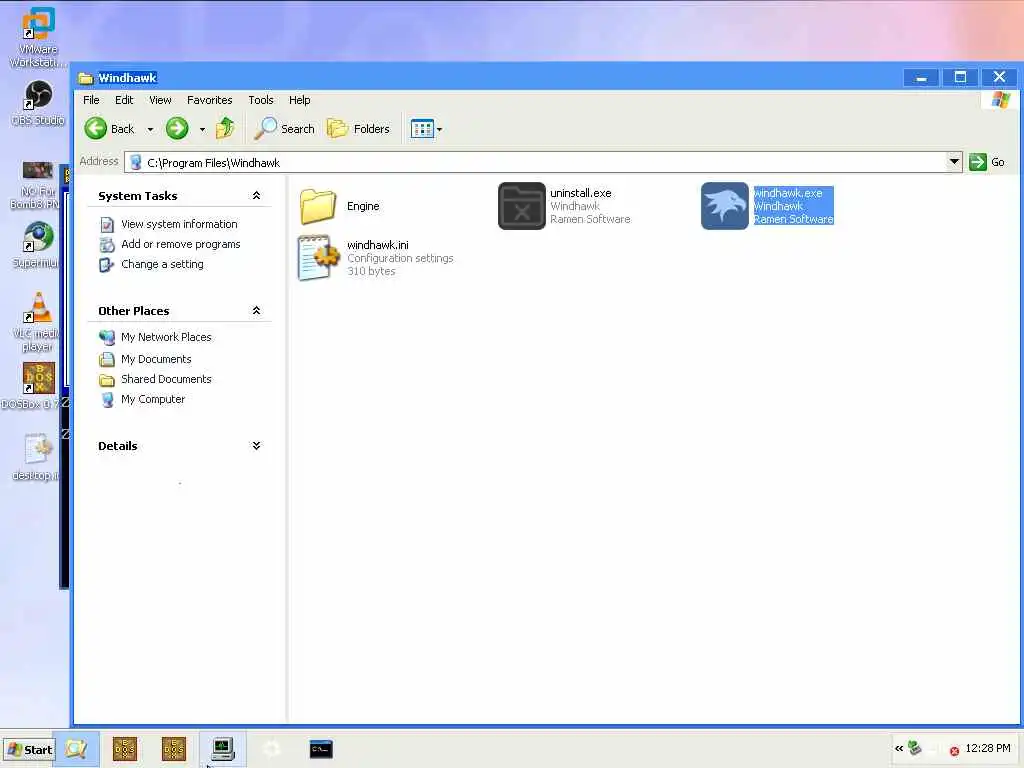Open the command prompt taskbar button
Viewport: 1024px width, 768px height.
[321, 749]
